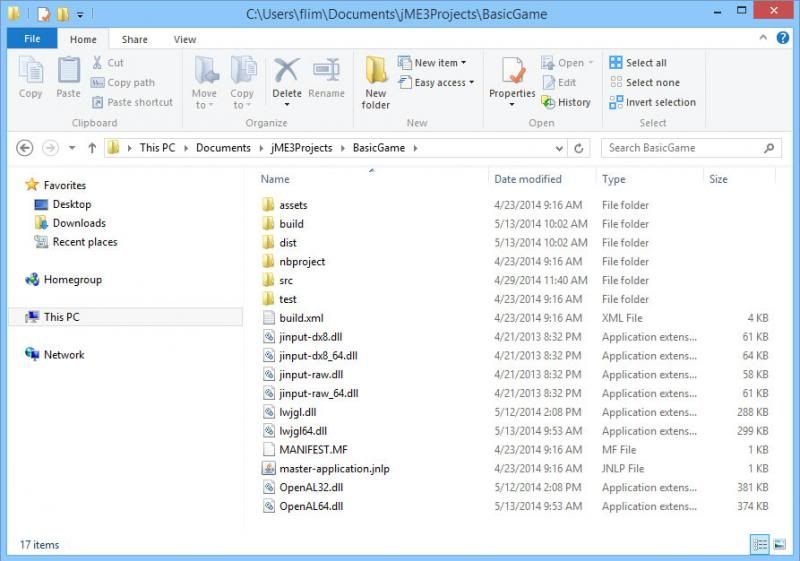The height and width of the screenshot is (561, 800).
Task: Click Documents in the address breadcrumb
Action: pos(223,148)
